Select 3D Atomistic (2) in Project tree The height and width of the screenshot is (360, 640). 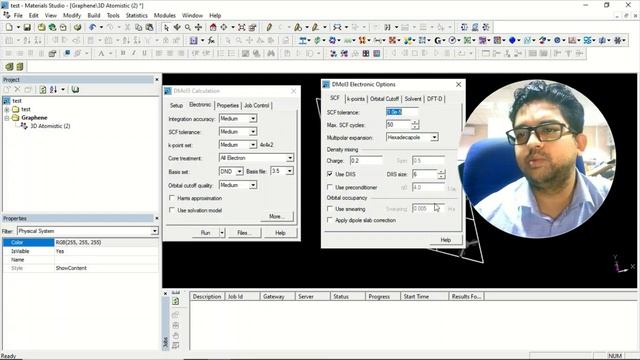point(50,126)
